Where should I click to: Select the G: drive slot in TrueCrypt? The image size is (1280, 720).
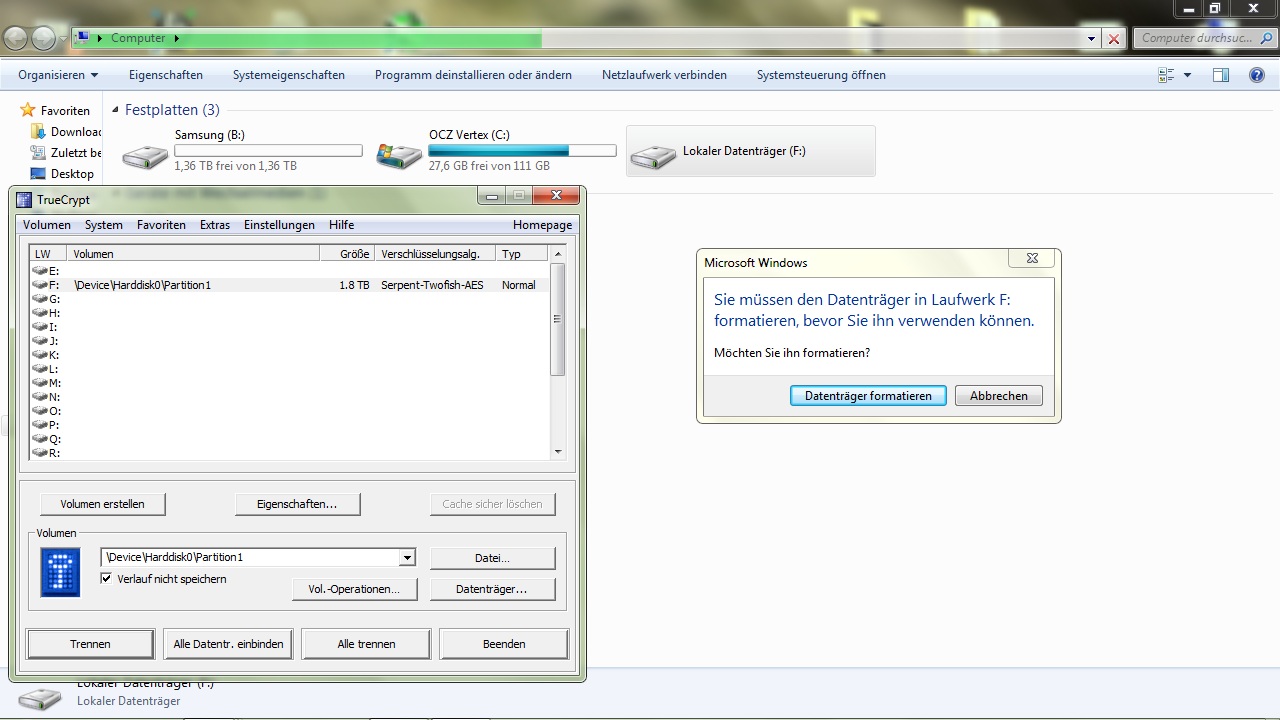[290, 299]
